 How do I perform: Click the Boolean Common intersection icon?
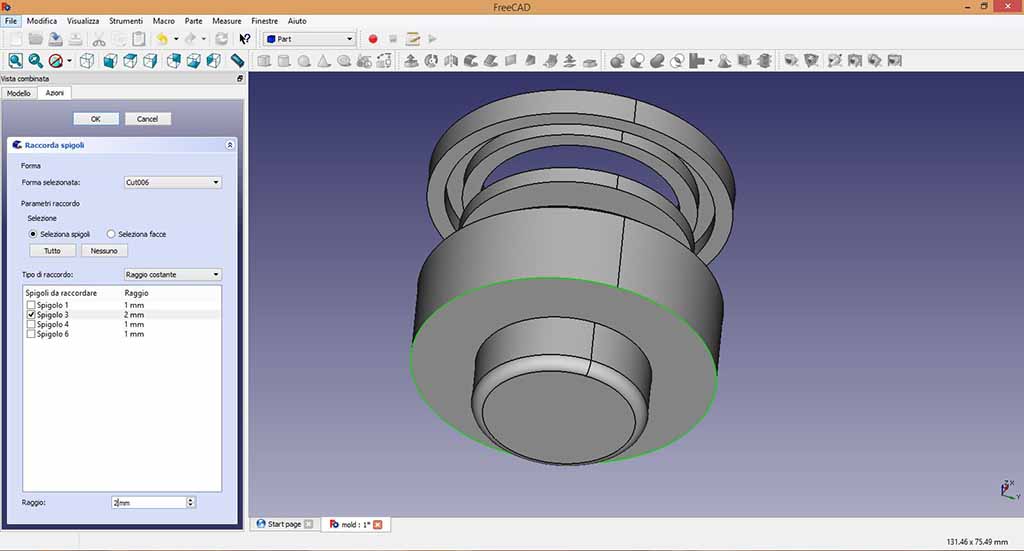[677, 61]
